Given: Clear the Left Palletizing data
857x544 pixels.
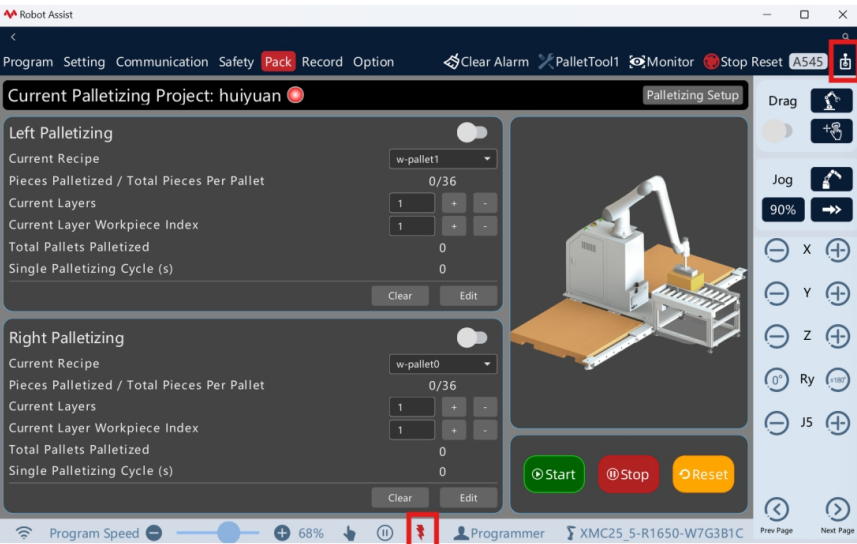Looking at the screenshot, I should pyautogui.click(x=400, y=296).
